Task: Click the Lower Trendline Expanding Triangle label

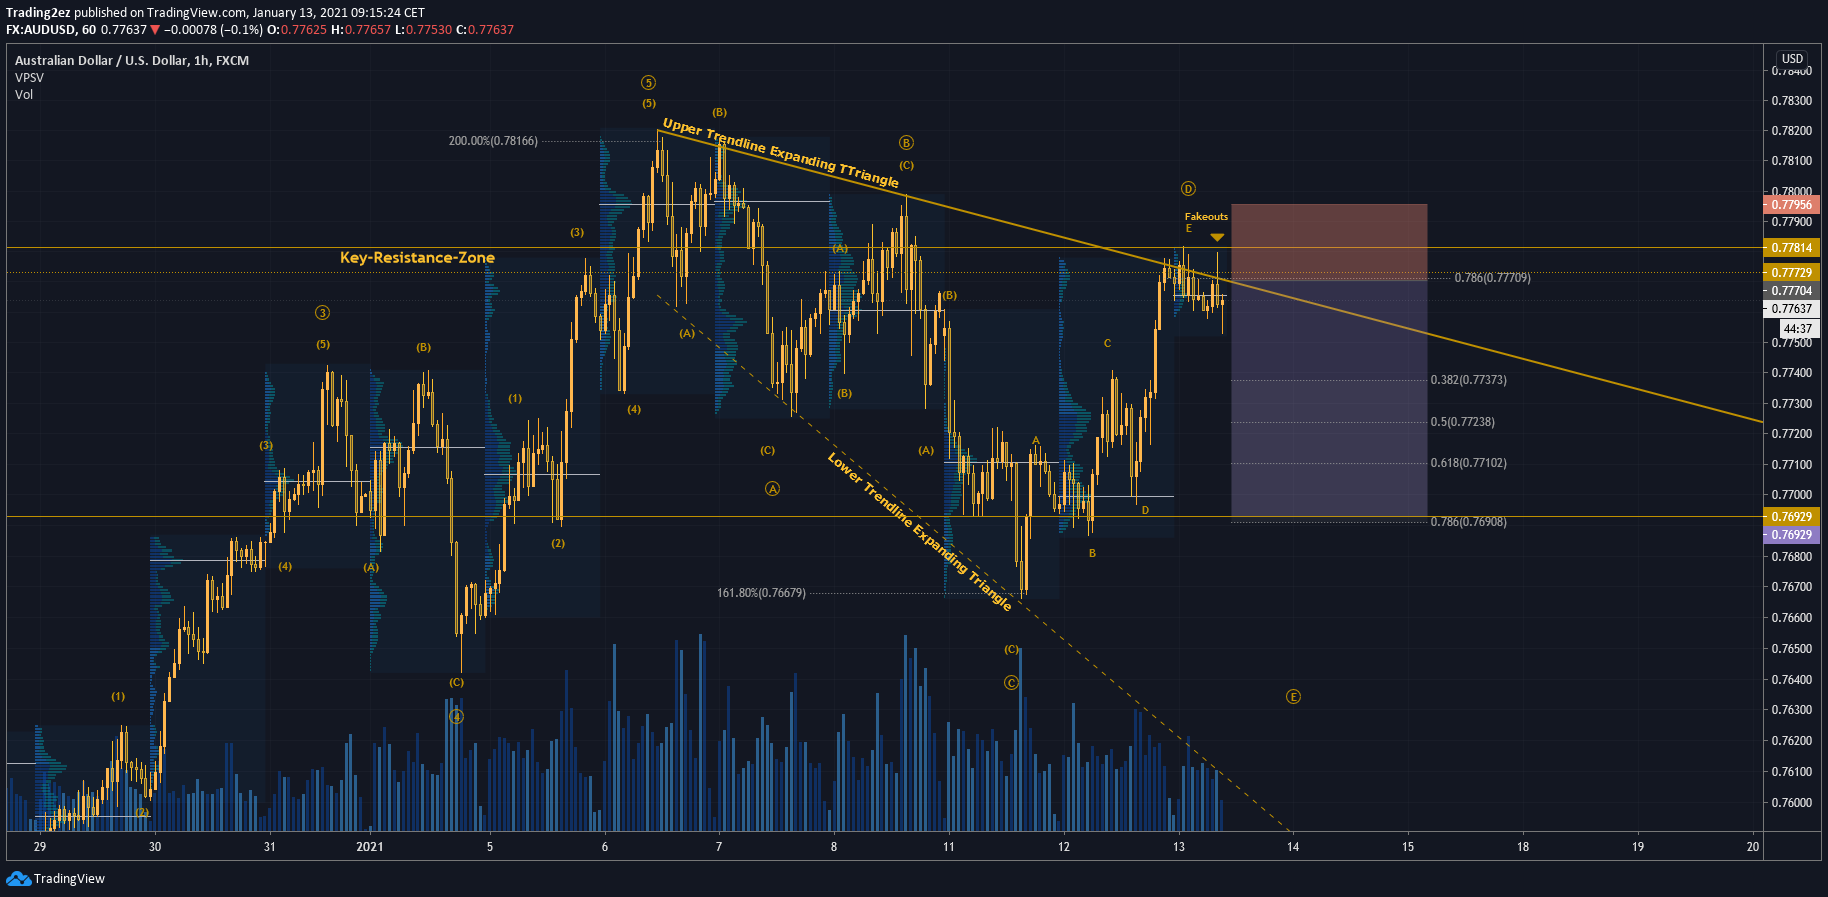Action: pos(920,531)
